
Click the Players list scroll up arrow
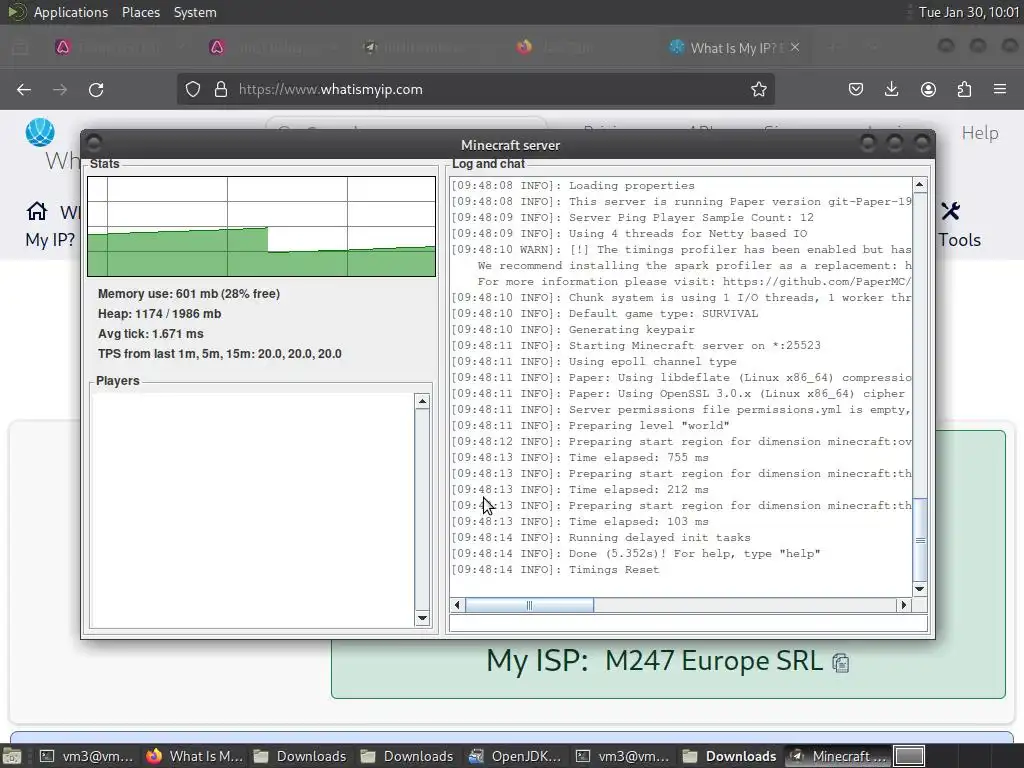click(x=422, y=402)
